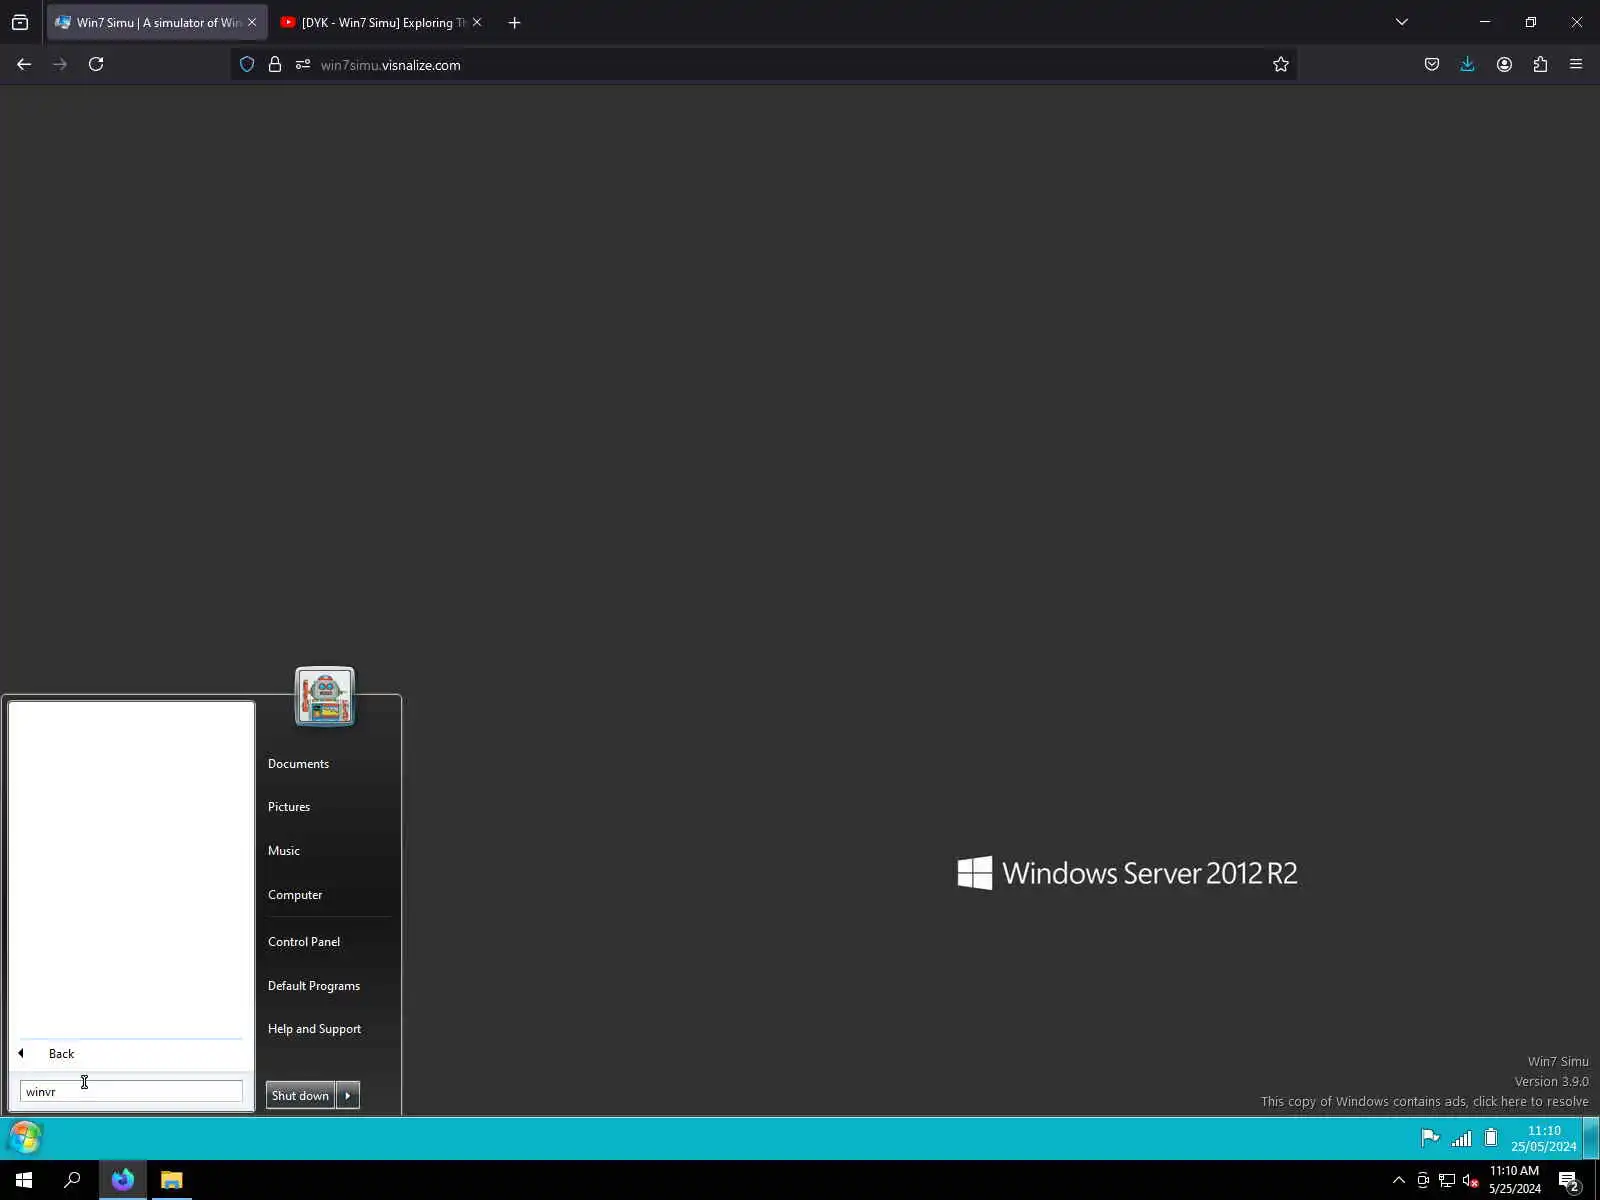Open Computer in Start menu
Image resolution: width=1600 pixels, height=1200 pixels.
295,895
